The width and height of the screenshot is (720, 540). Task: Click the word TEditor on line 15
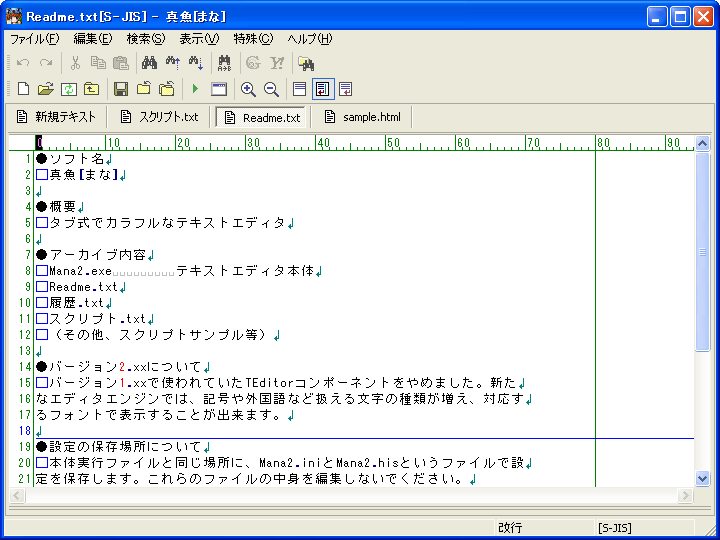(x=270, y=382)
